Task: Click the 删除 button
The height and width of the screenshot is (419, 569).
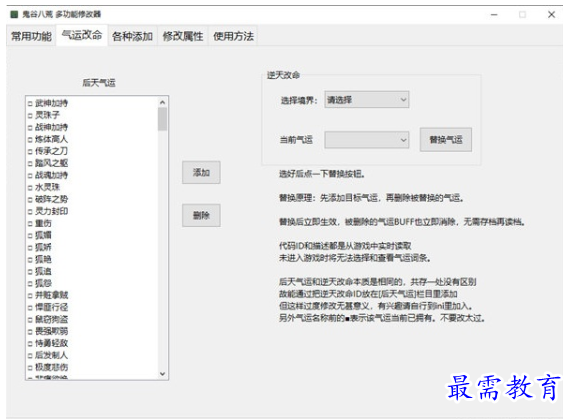Action: (201, 215)
